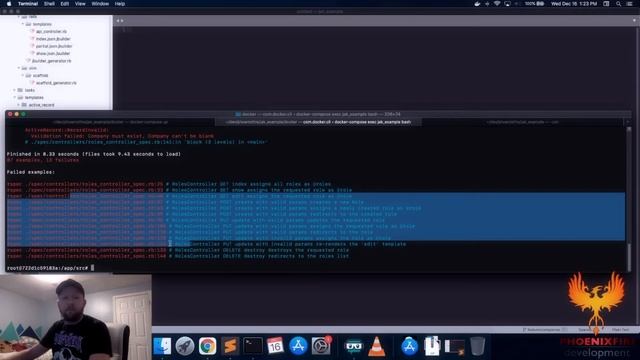Viewport: 640px width, 360px height.
Task: Launch VLC traffic cone icon
Action: point(376,346)
